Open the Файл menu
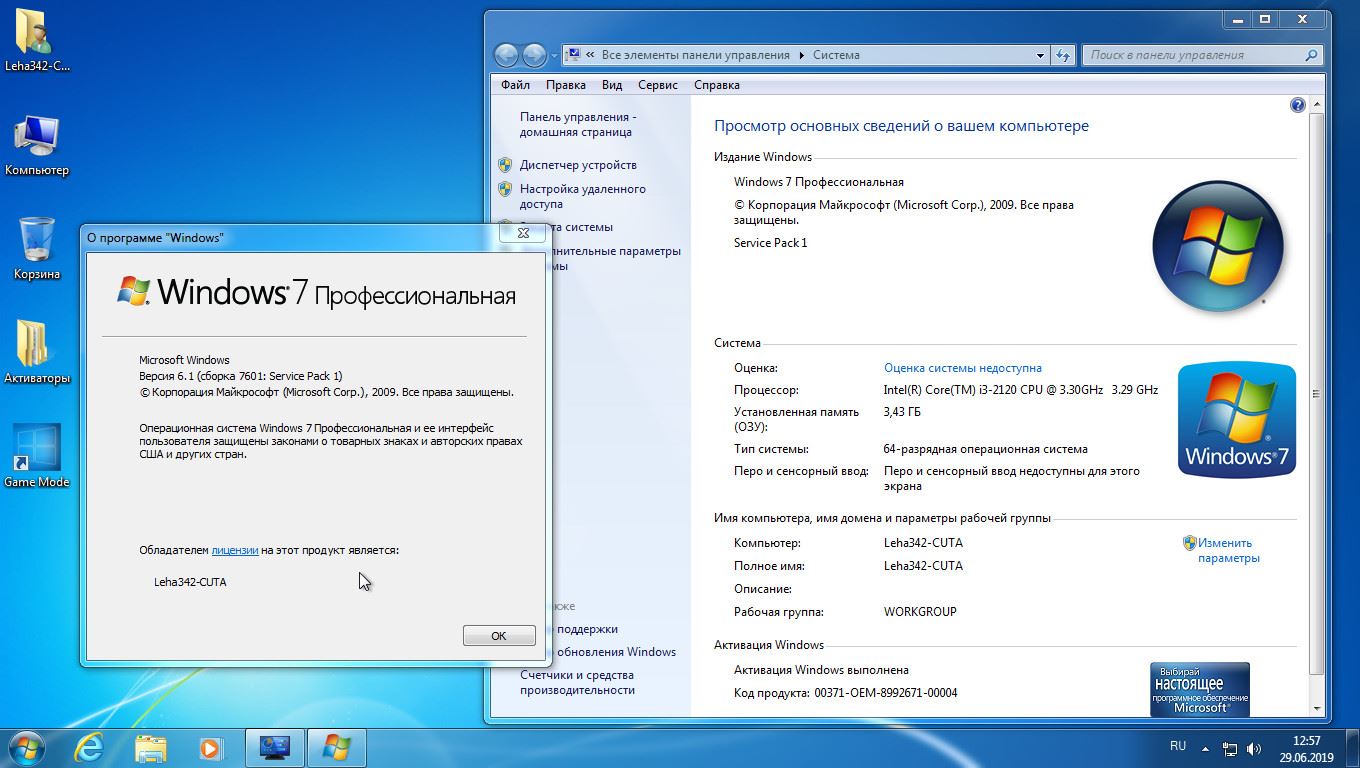 (x=515, y=85)
